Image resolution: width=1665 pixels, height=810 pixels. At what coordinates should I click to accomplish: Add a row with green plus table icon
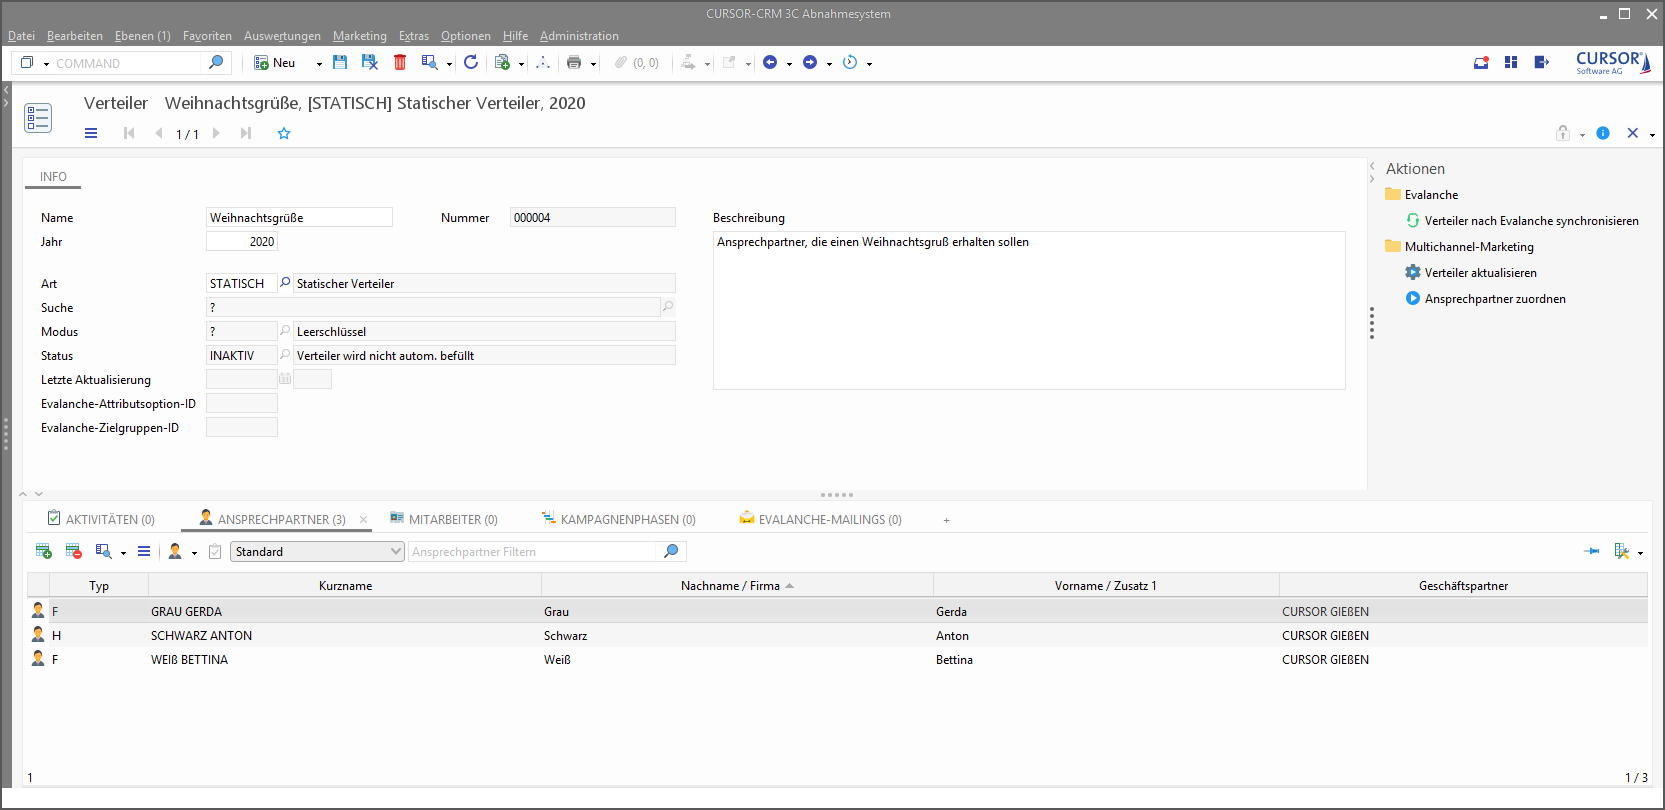click(44, 552)
